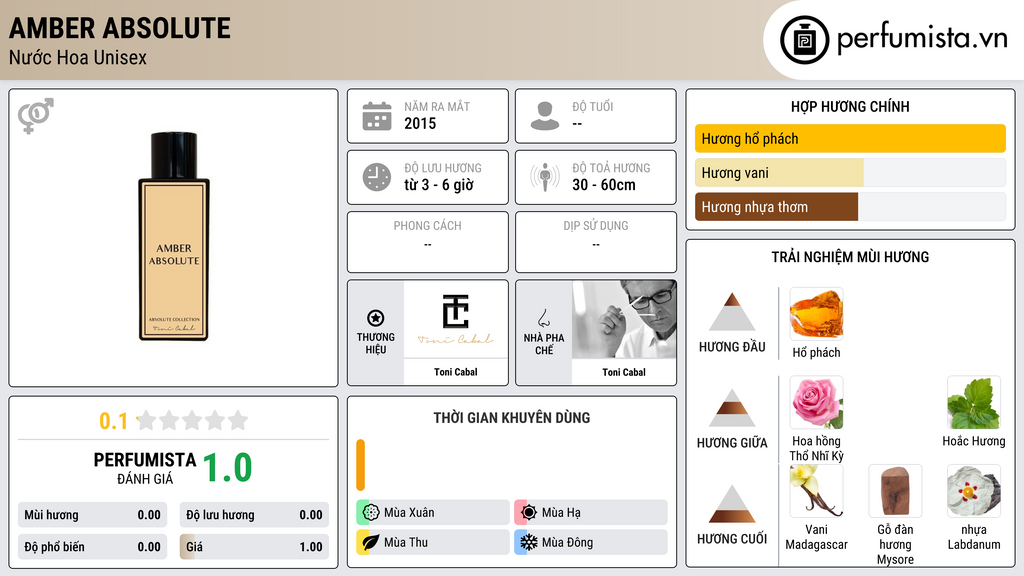The width and height of the screenshot is (1024, 576).
Task: Click the person silhouette age icon
Action: (x=545, y=116)
